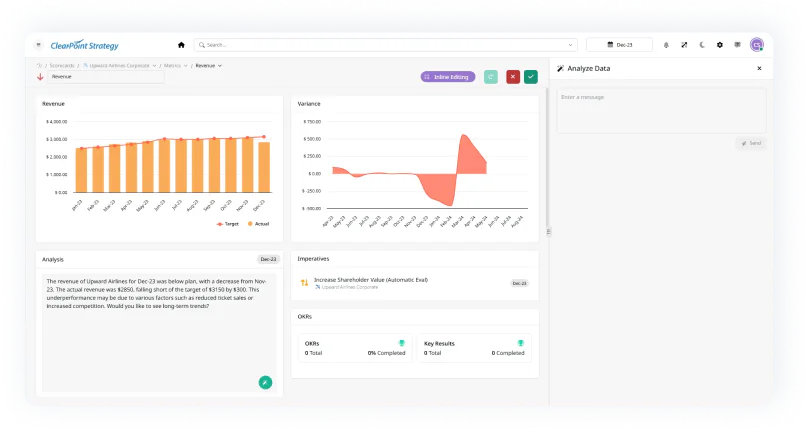Click the ClearPoint Strategy logo
809x431 pixels.
click(x=85, y=45)
